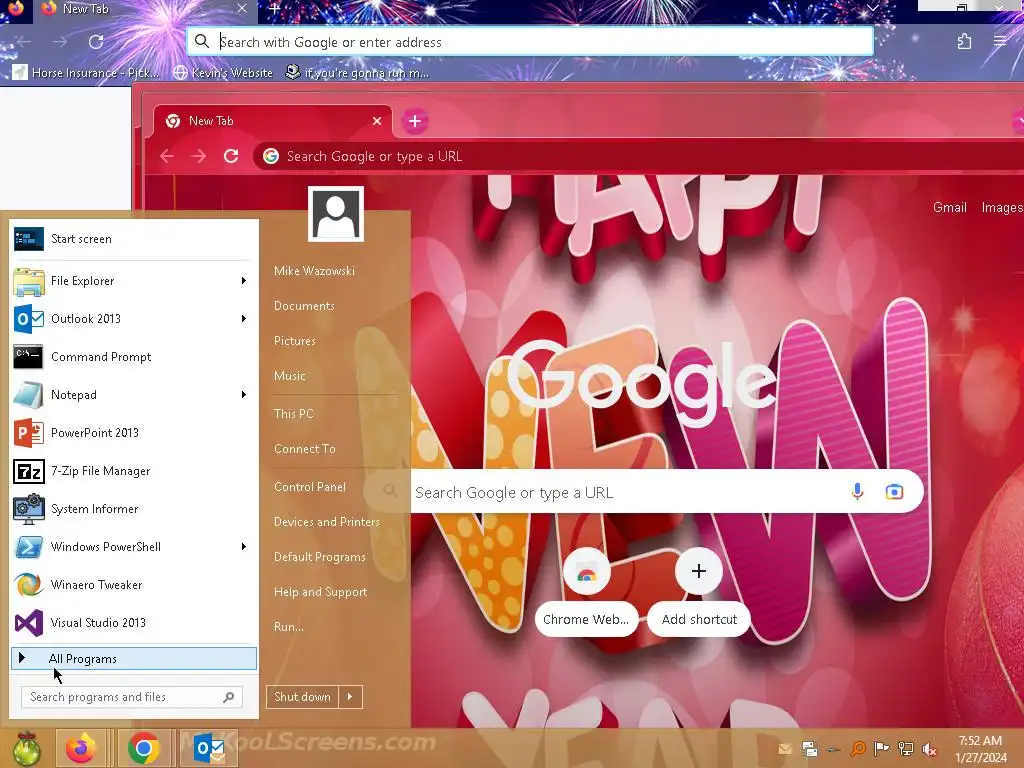Screen dimensions: 1024x768
Task: Open Documents from start menu
Action: tap(304, 306)
